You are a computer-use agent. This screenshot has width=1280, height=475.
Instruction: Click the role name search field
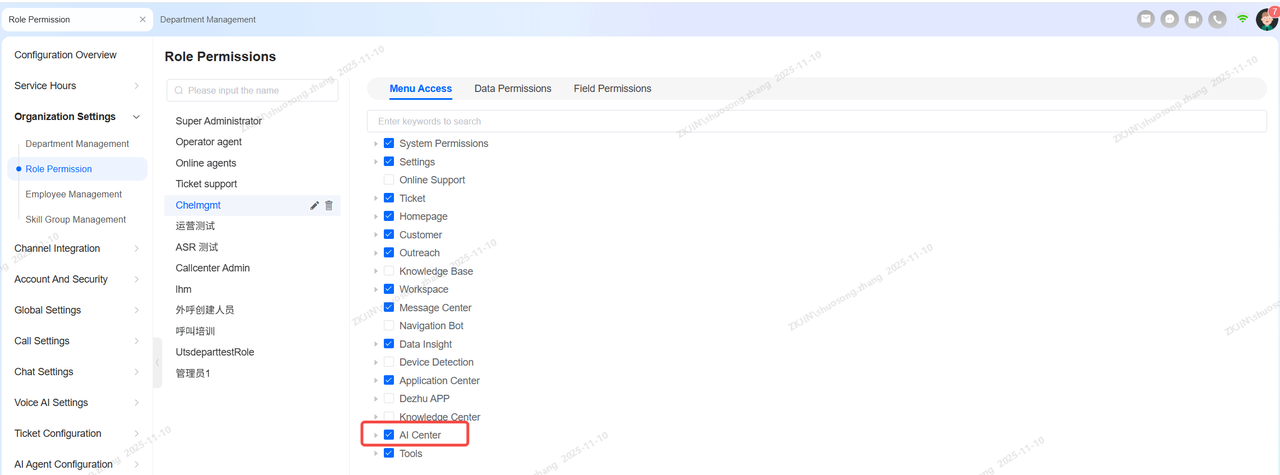(253, 90)
